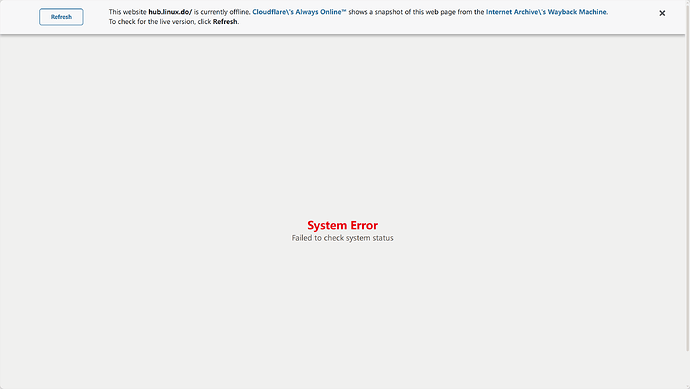Click 'Failed to check system status' text
This screenshot has width=690, height=389.
pyautogui.click(x=342, y=238)
